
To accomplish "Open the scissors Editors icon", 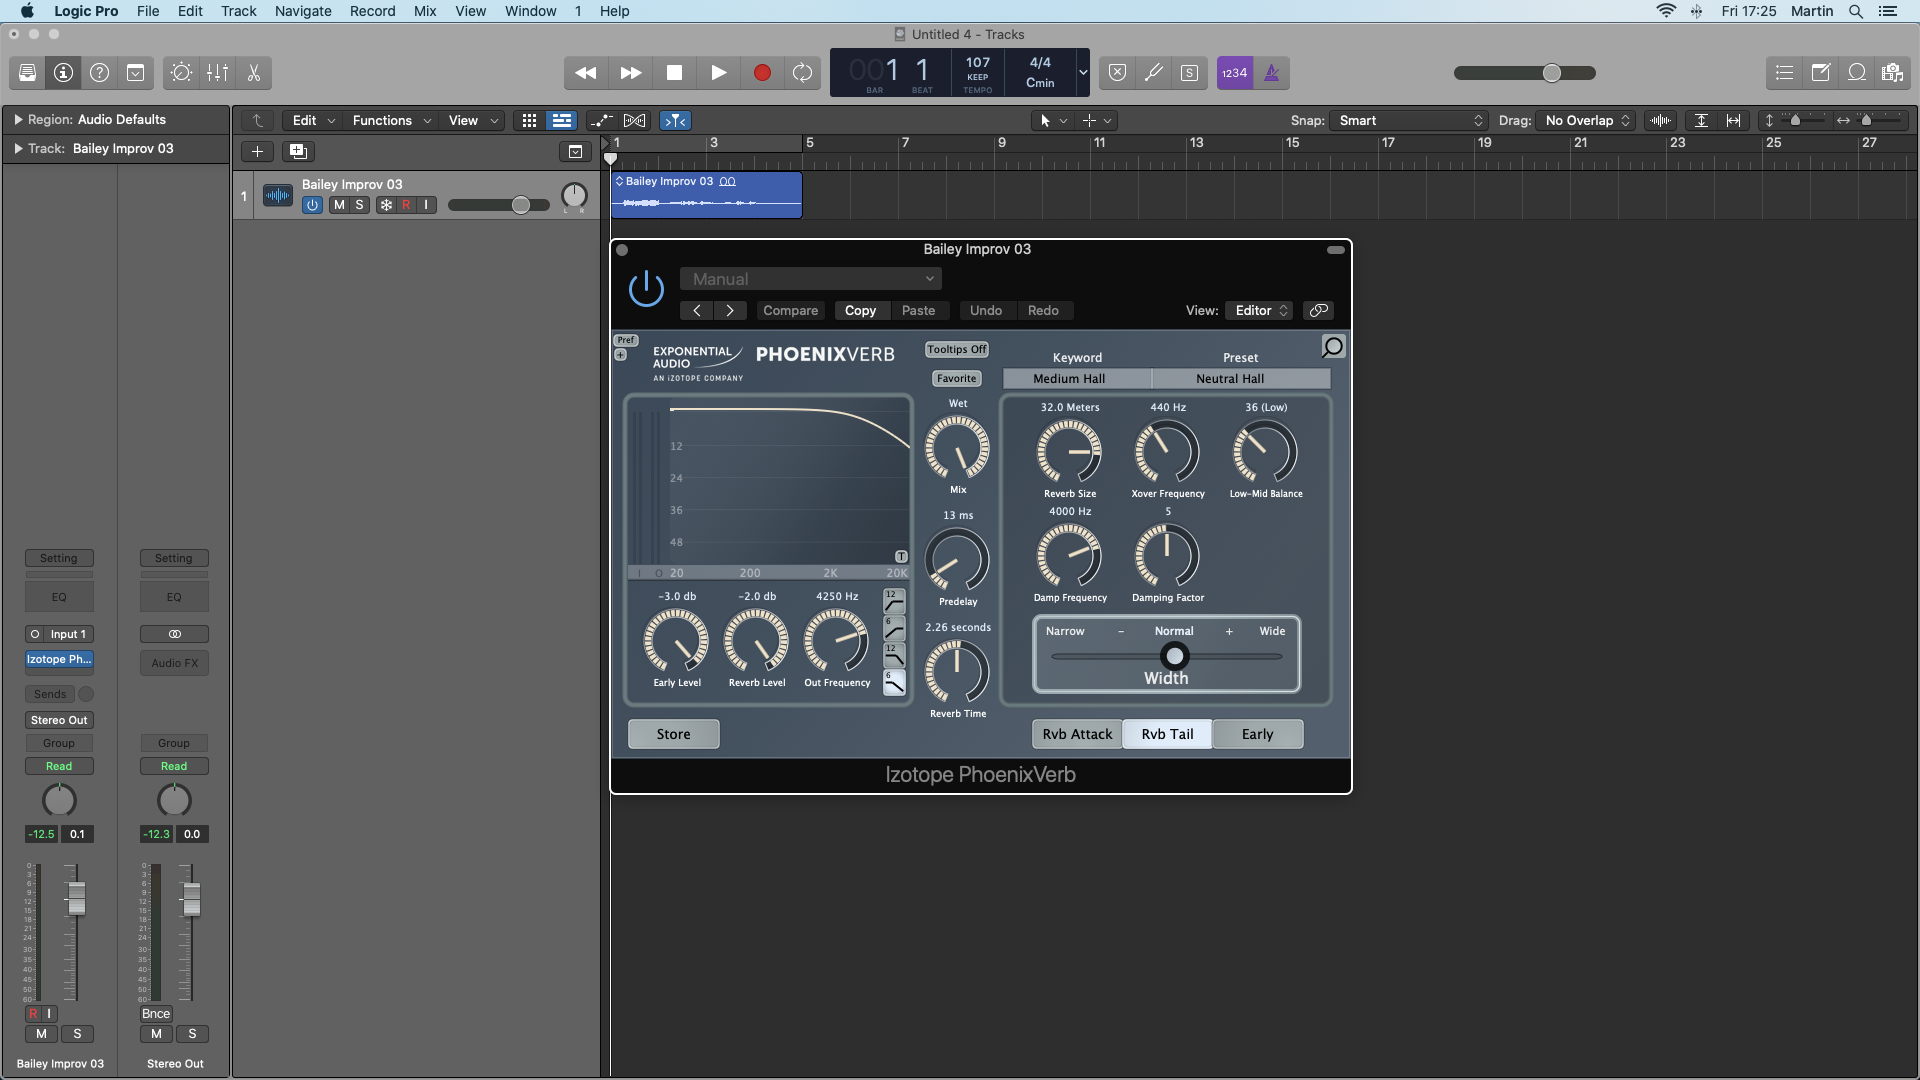I will 254,73.
